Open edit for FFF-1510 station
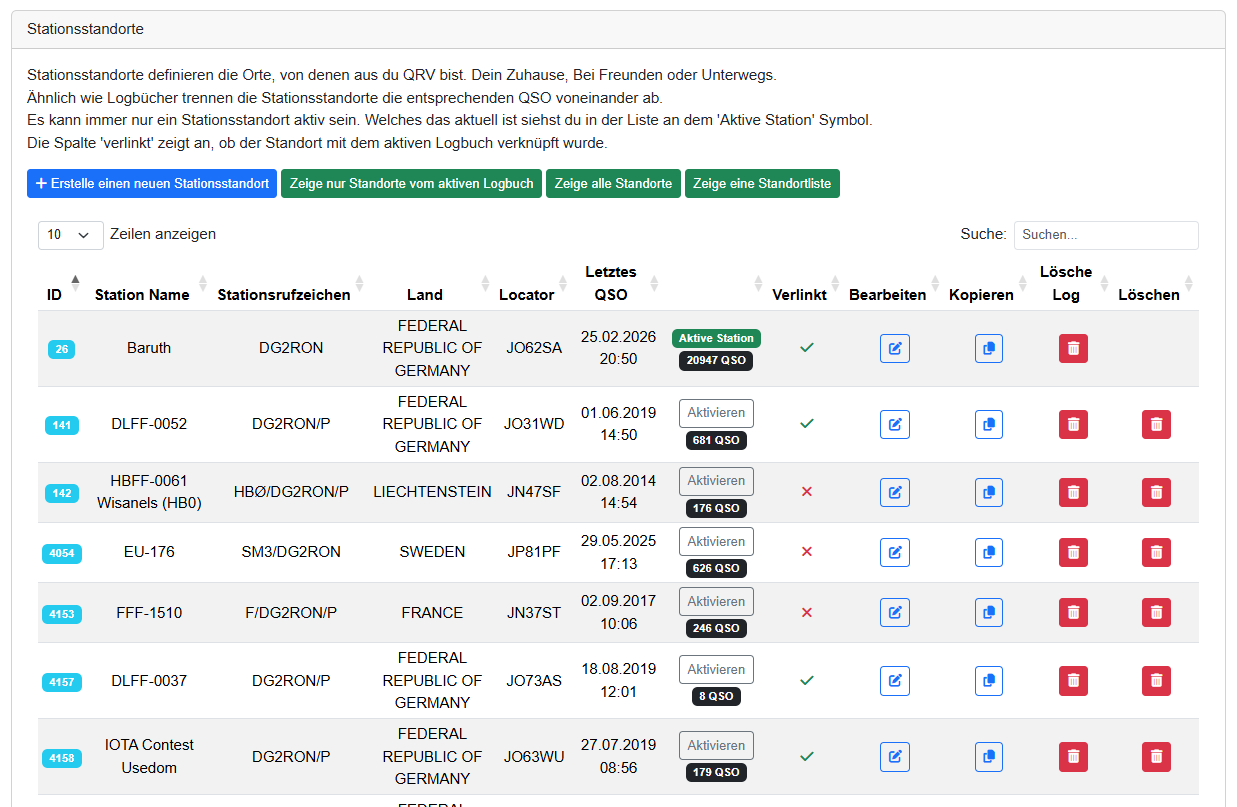This screenshot has height=807, width=1237. [x=894, y=612]
